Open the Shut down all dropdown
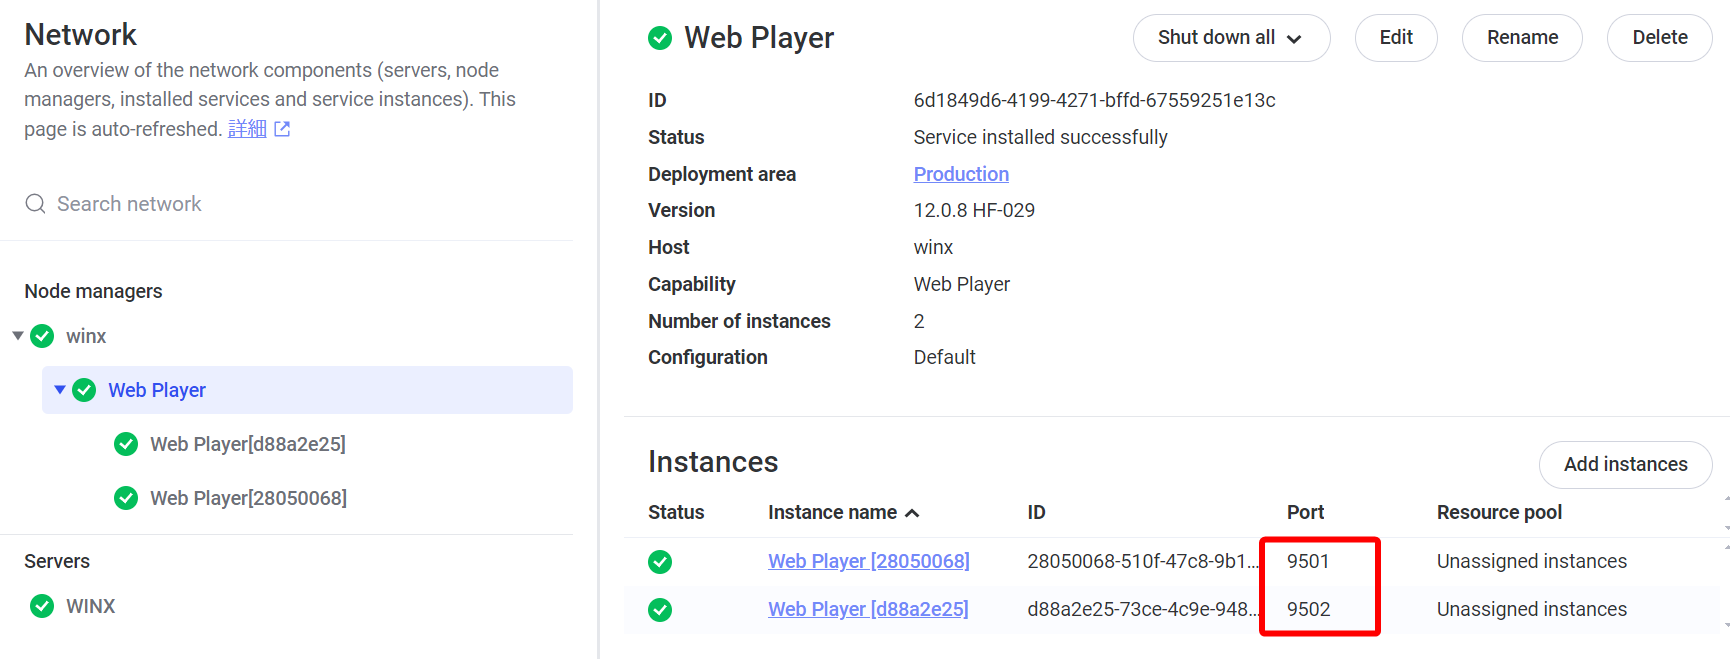 tap(1231, 38)
